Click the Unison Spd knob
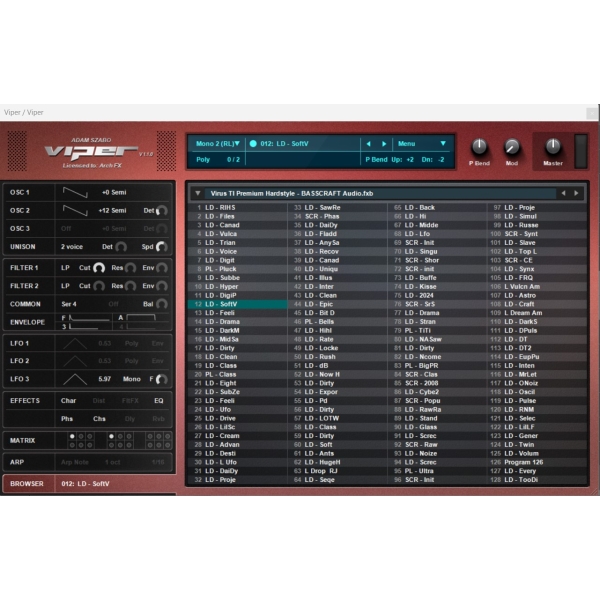The image size is (600, 600). (161, 247)
